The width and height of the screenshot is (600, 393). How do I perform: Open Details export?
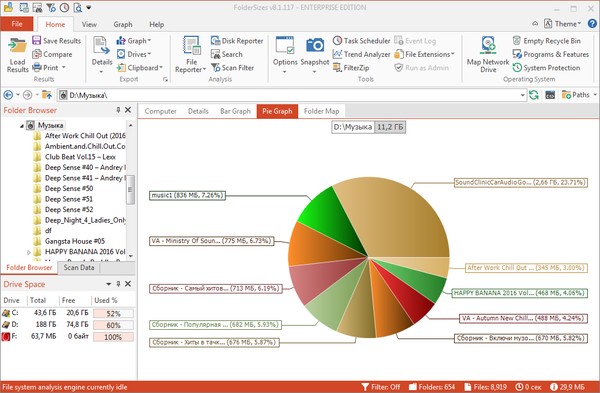click(101, 55)
